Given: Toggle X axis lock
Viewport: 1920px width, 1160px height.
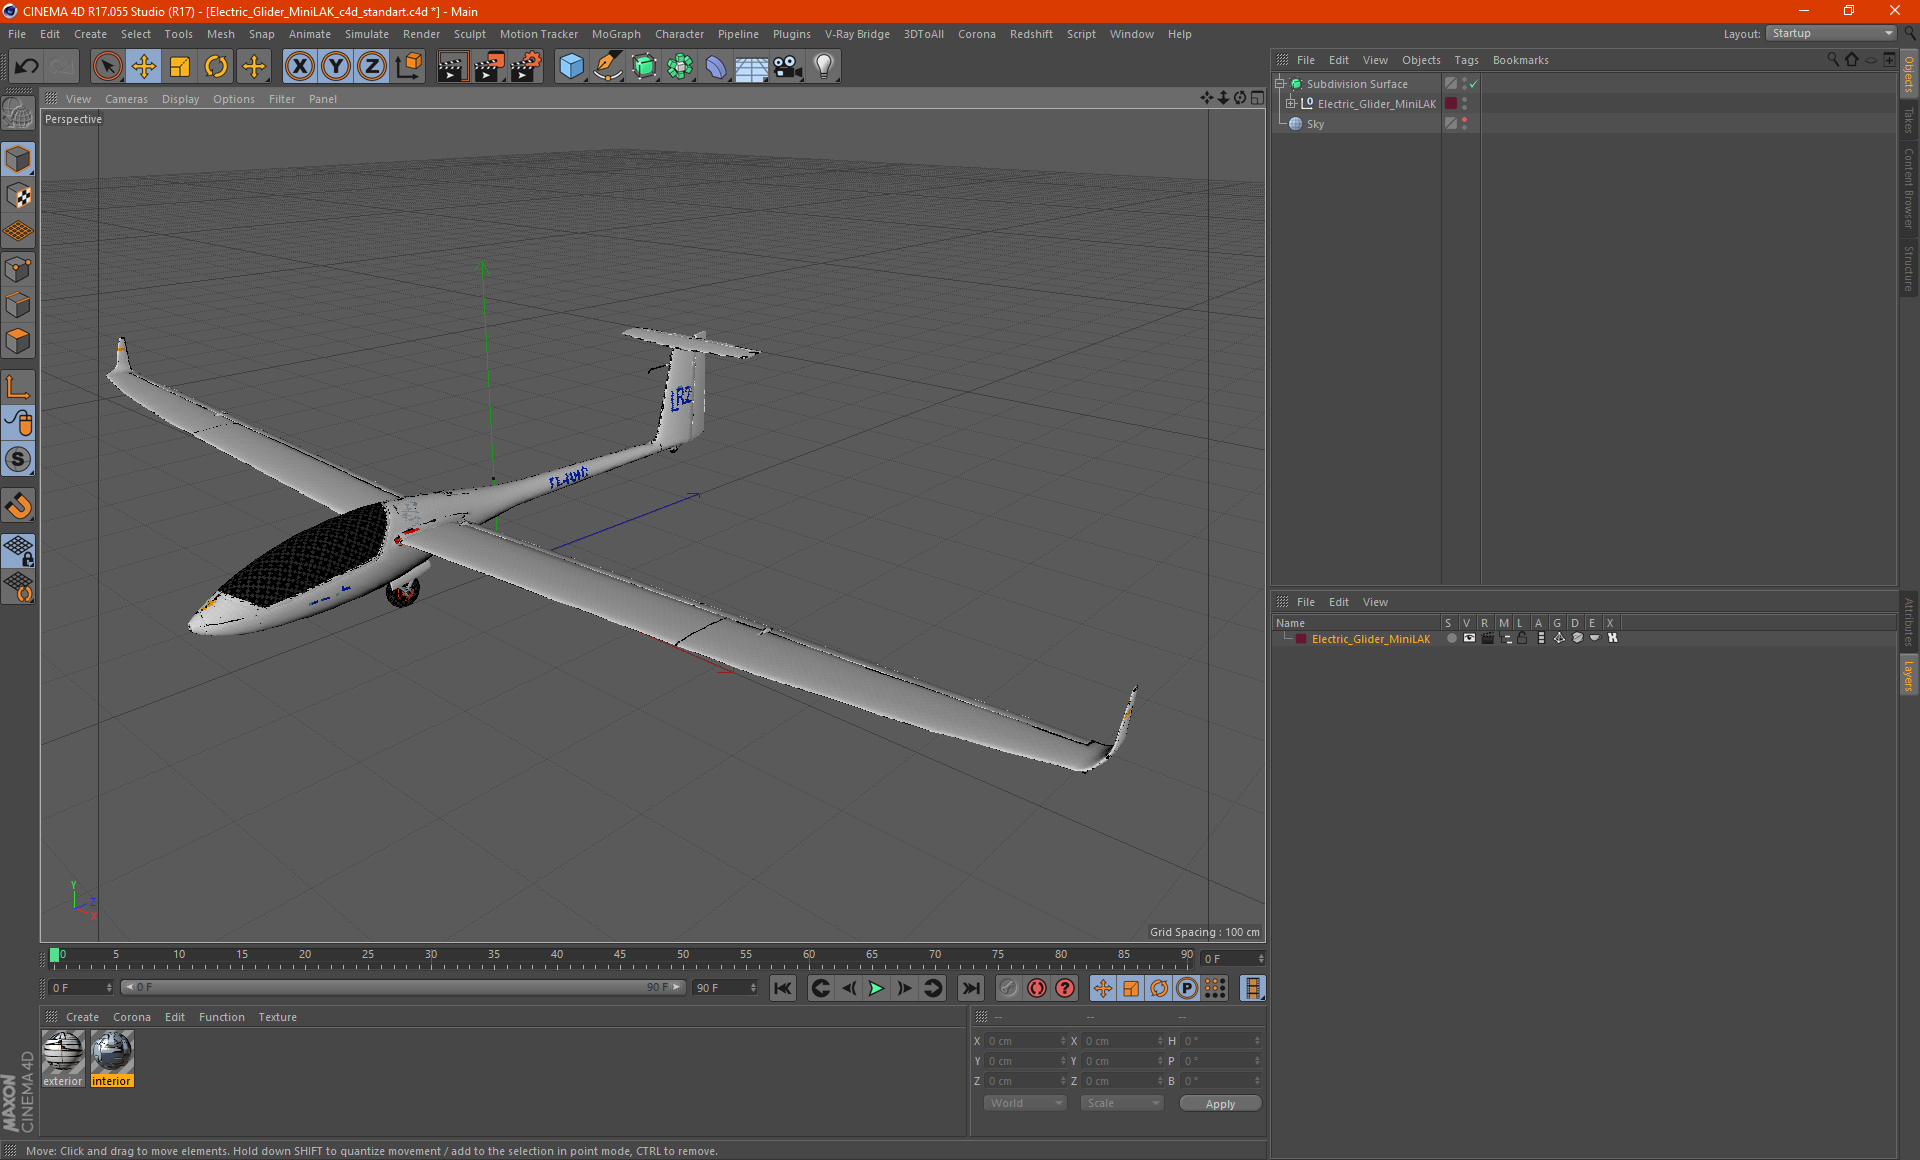Looking at the screenshot, I should [299, 67].
